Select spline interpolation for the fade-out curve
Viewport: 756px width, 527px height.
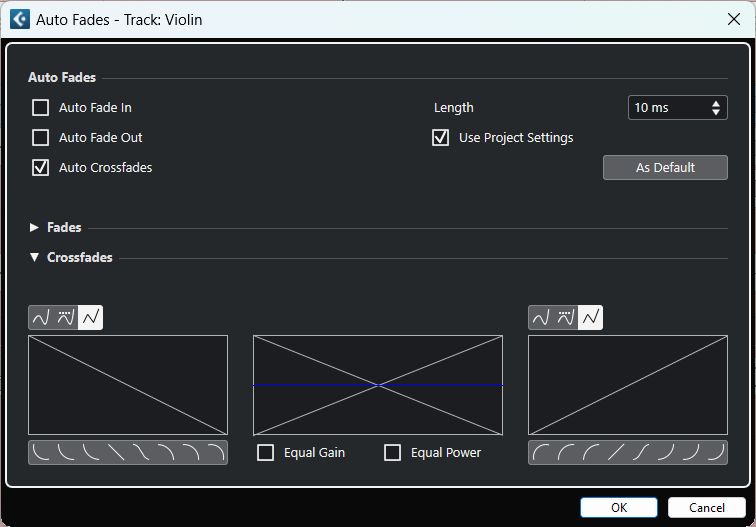[x=41, y=318]
